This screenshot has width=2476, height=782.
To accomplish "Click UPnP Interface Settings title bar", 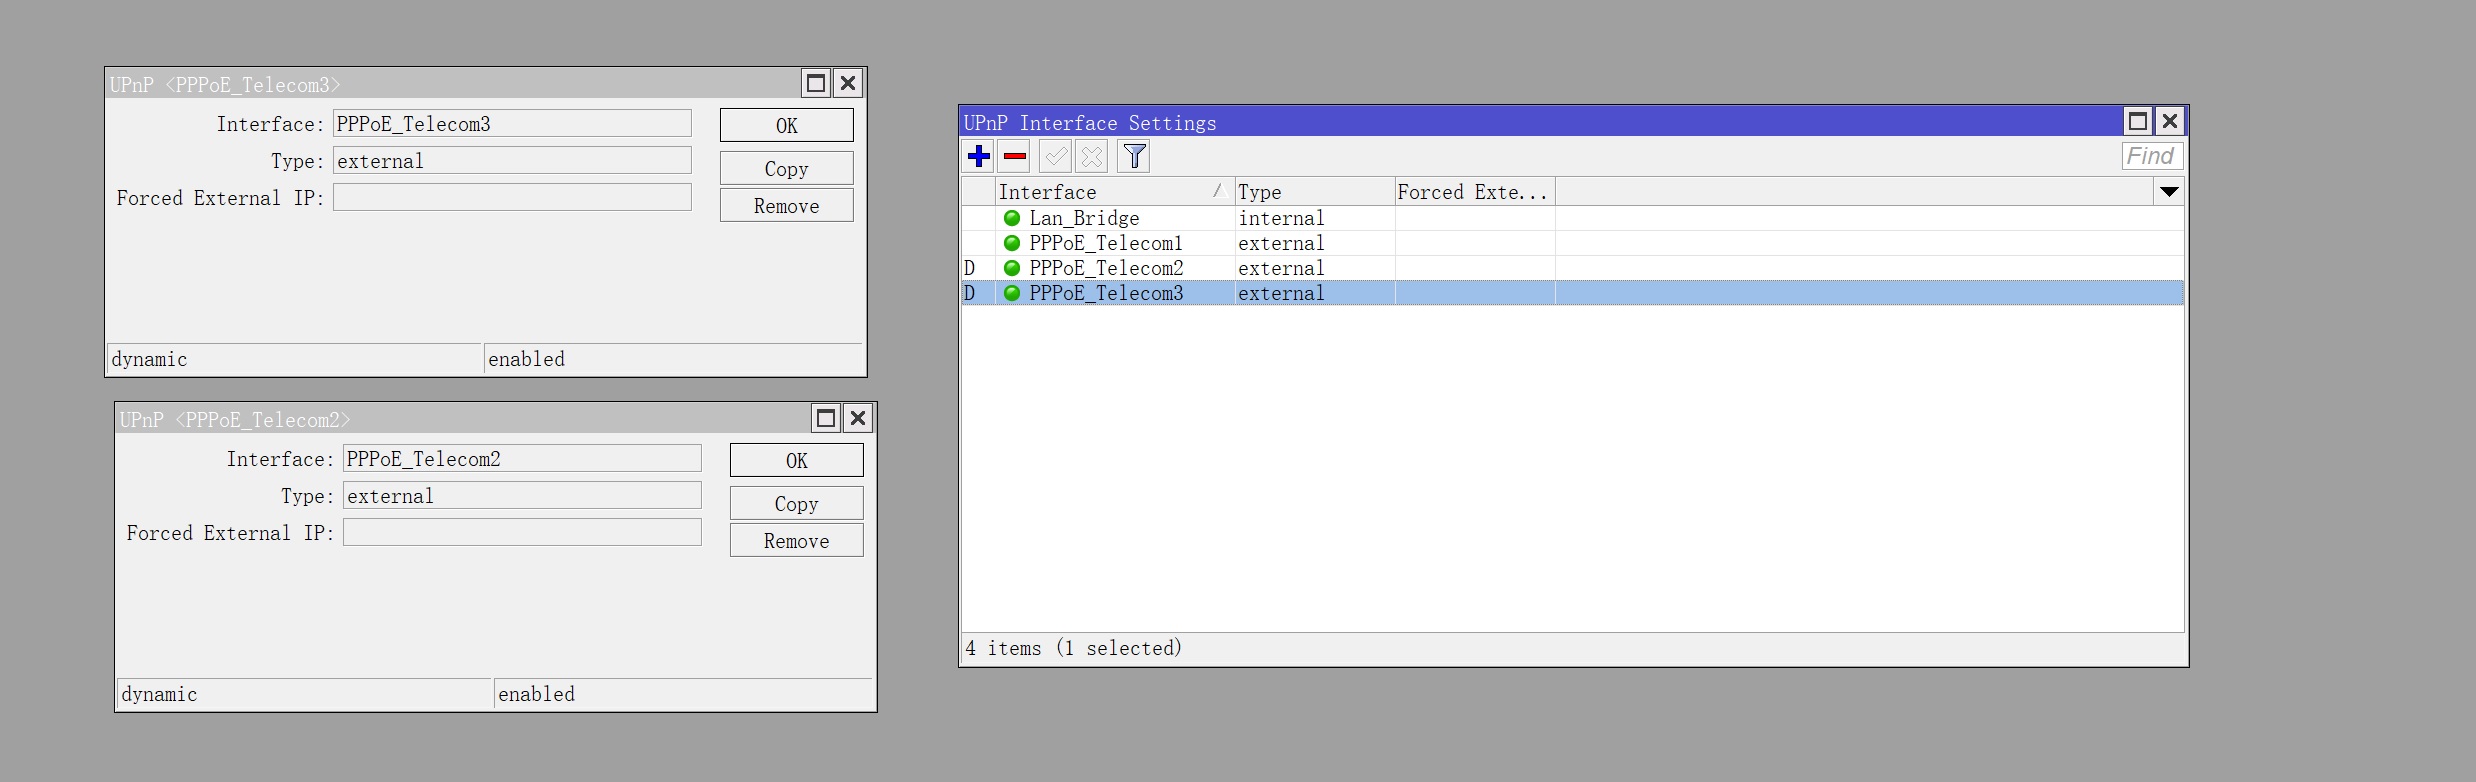I will tap(1540, 122).
